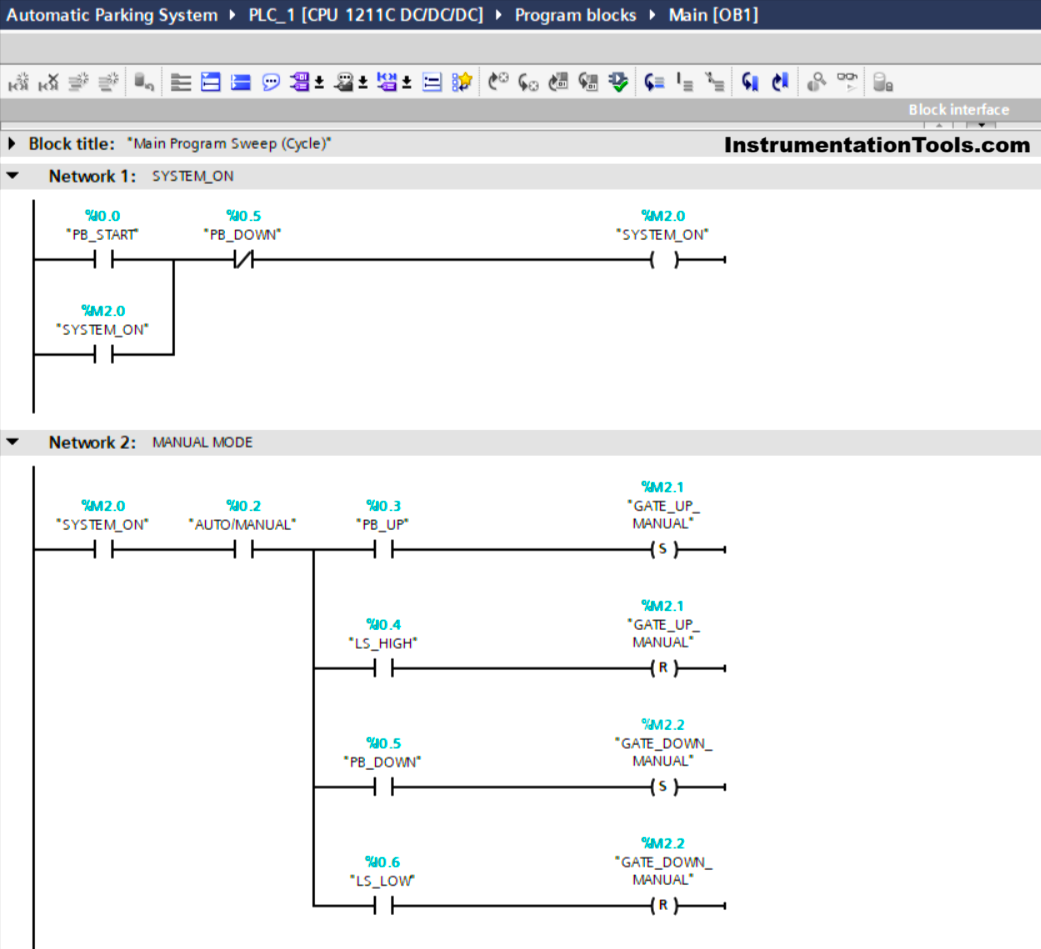Screen dimensions: 1041x949
Task: Select SYSTEM_ON contact in Network 2
Action: pyautogui.click(x=104, y=550)
